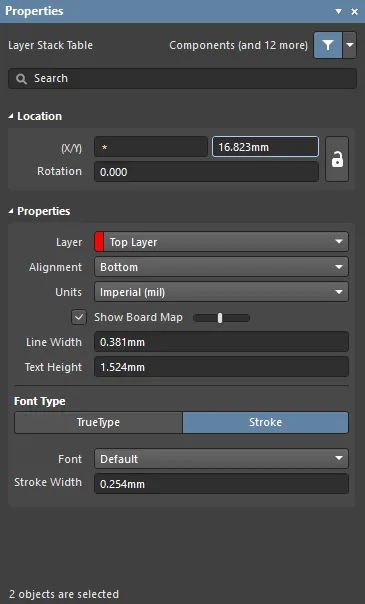Uncheck the Show Board Map checkbox
365x604 pixels.
pos(79,317)
